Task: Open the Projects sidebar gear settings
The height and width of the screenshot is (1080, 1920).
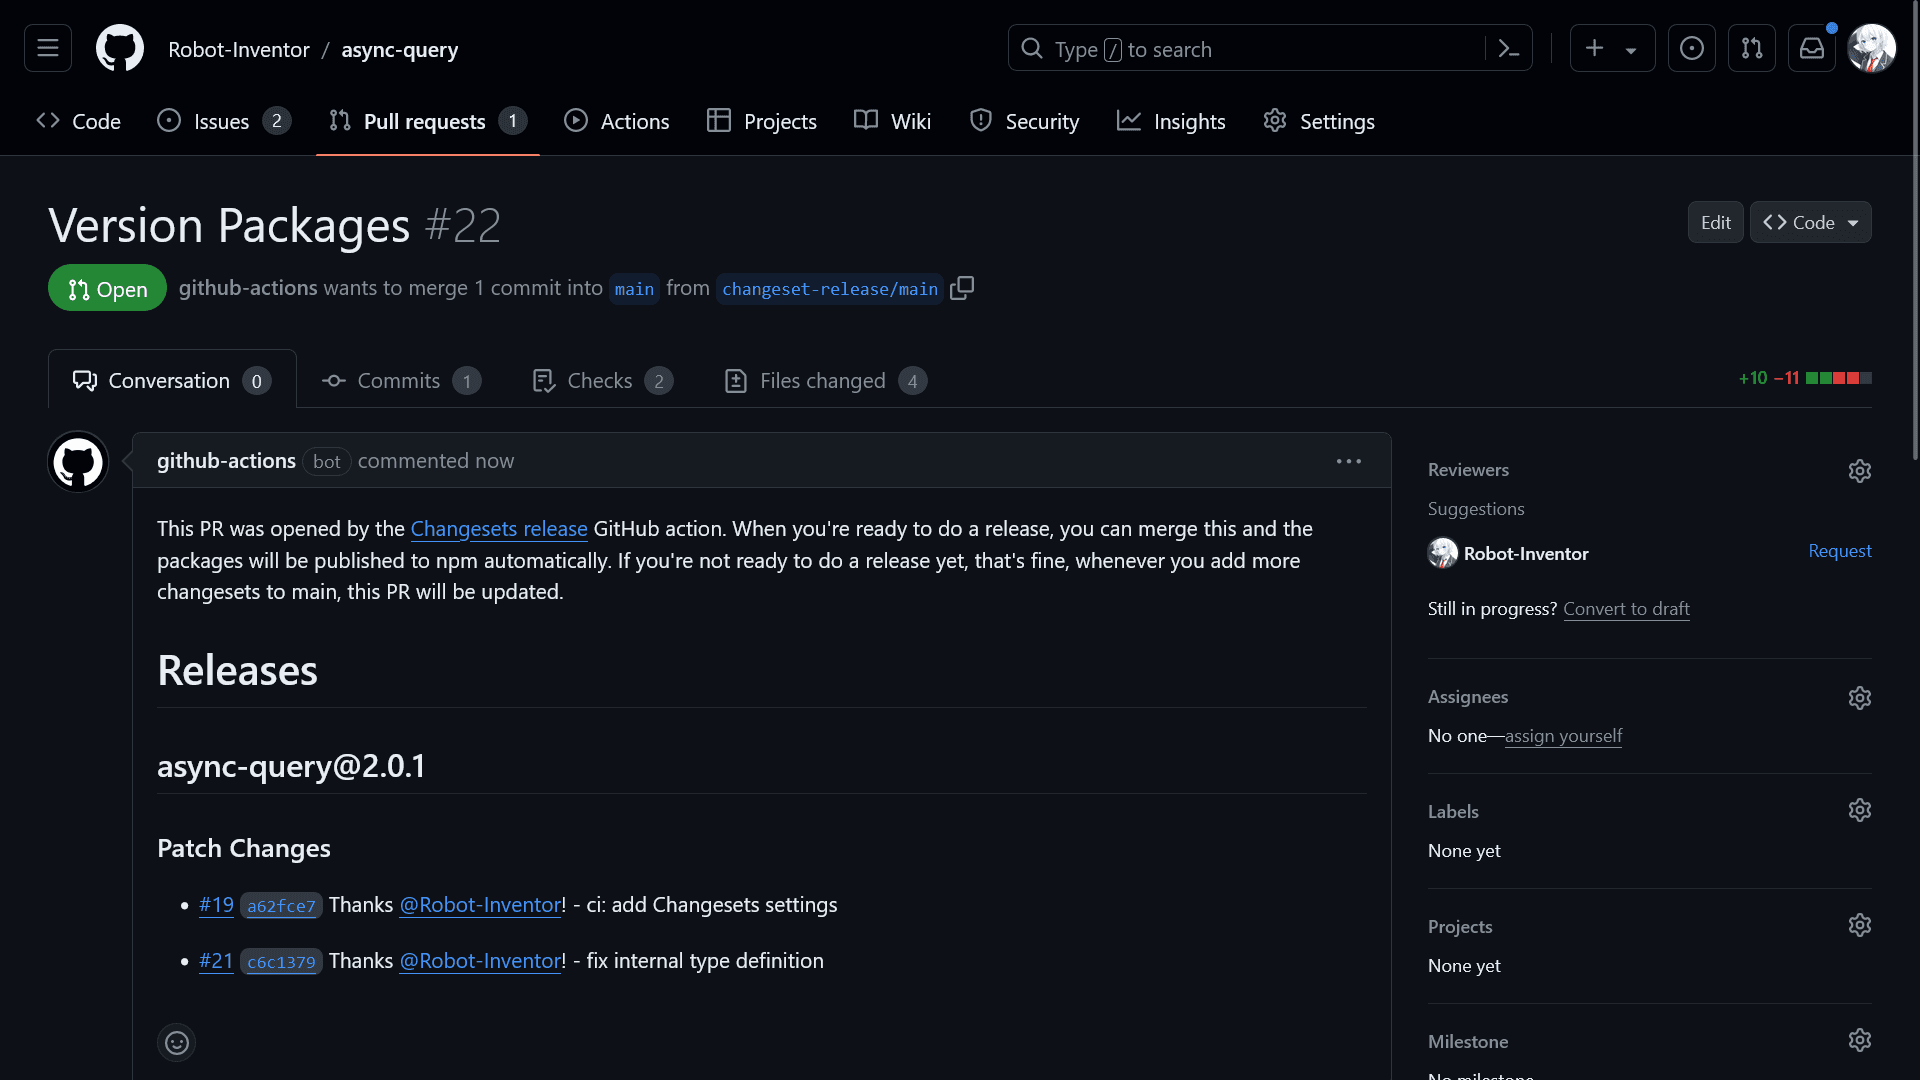Action: 1860,925
